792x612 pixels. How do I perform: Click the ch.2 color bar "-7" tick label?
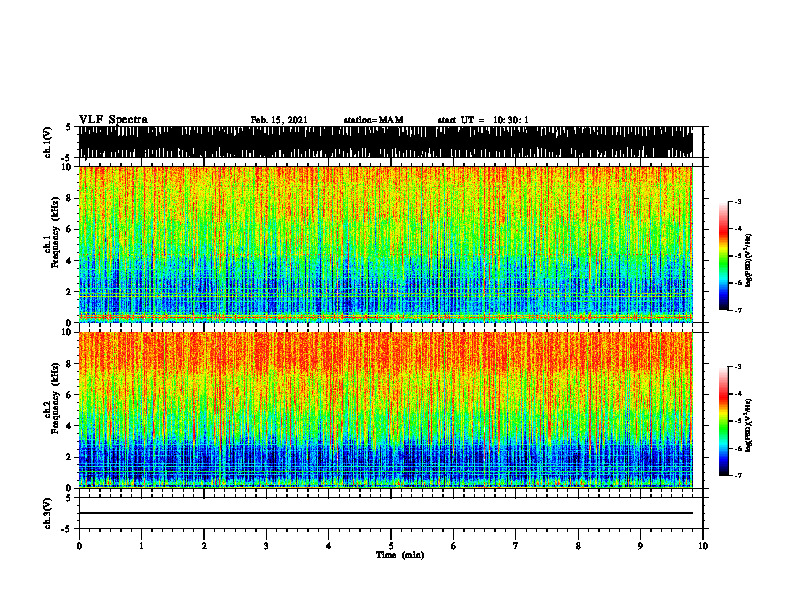(x=737, y=475)
